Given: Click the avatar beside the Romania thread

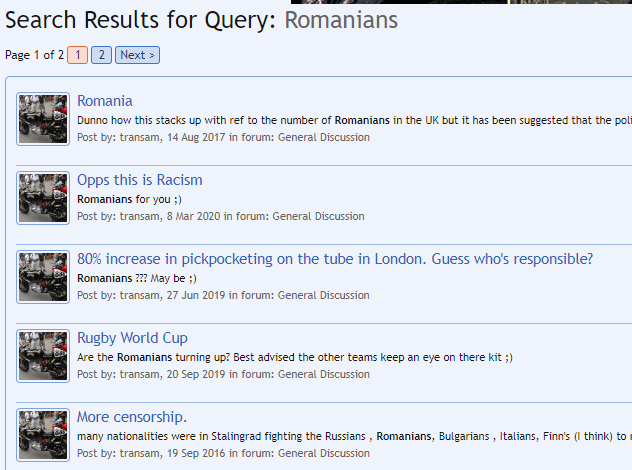Looking at the screenshot, I should 43,119.
